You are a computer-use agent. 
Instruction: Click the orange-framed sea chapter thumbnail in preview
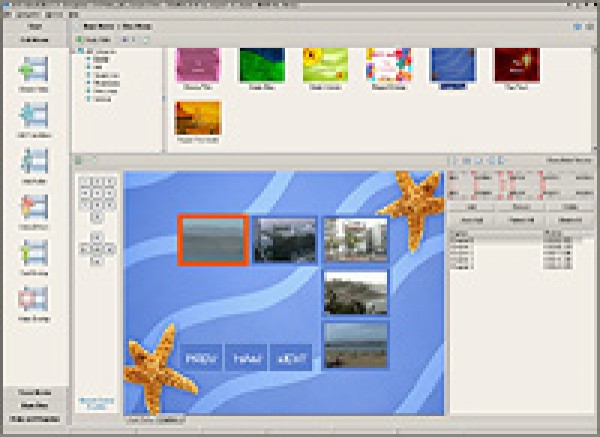coord(213,240)
